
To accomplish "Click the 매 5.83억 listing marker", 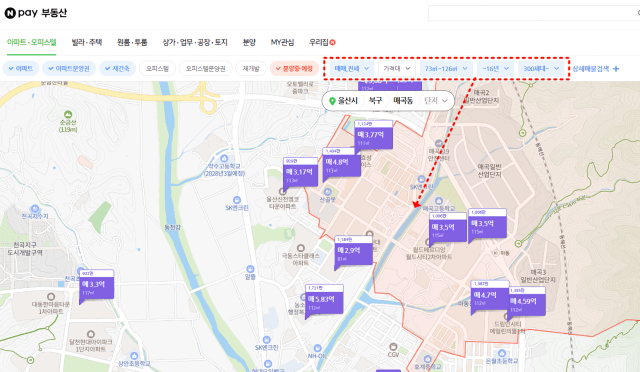I will [324, 301].
